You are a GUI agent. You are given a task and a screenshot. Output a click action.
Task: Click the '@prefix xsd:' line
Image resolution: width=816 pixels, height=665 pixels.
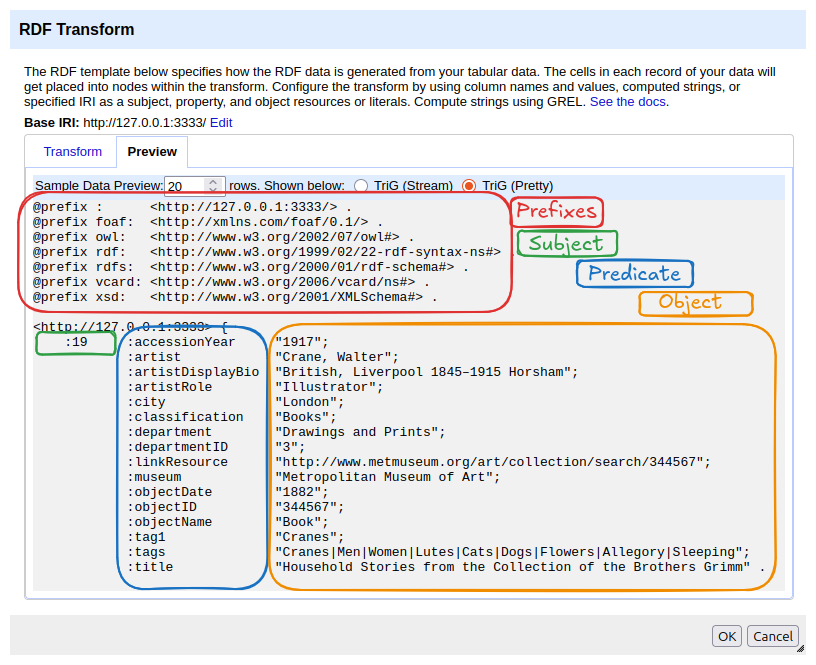point(235,297)
